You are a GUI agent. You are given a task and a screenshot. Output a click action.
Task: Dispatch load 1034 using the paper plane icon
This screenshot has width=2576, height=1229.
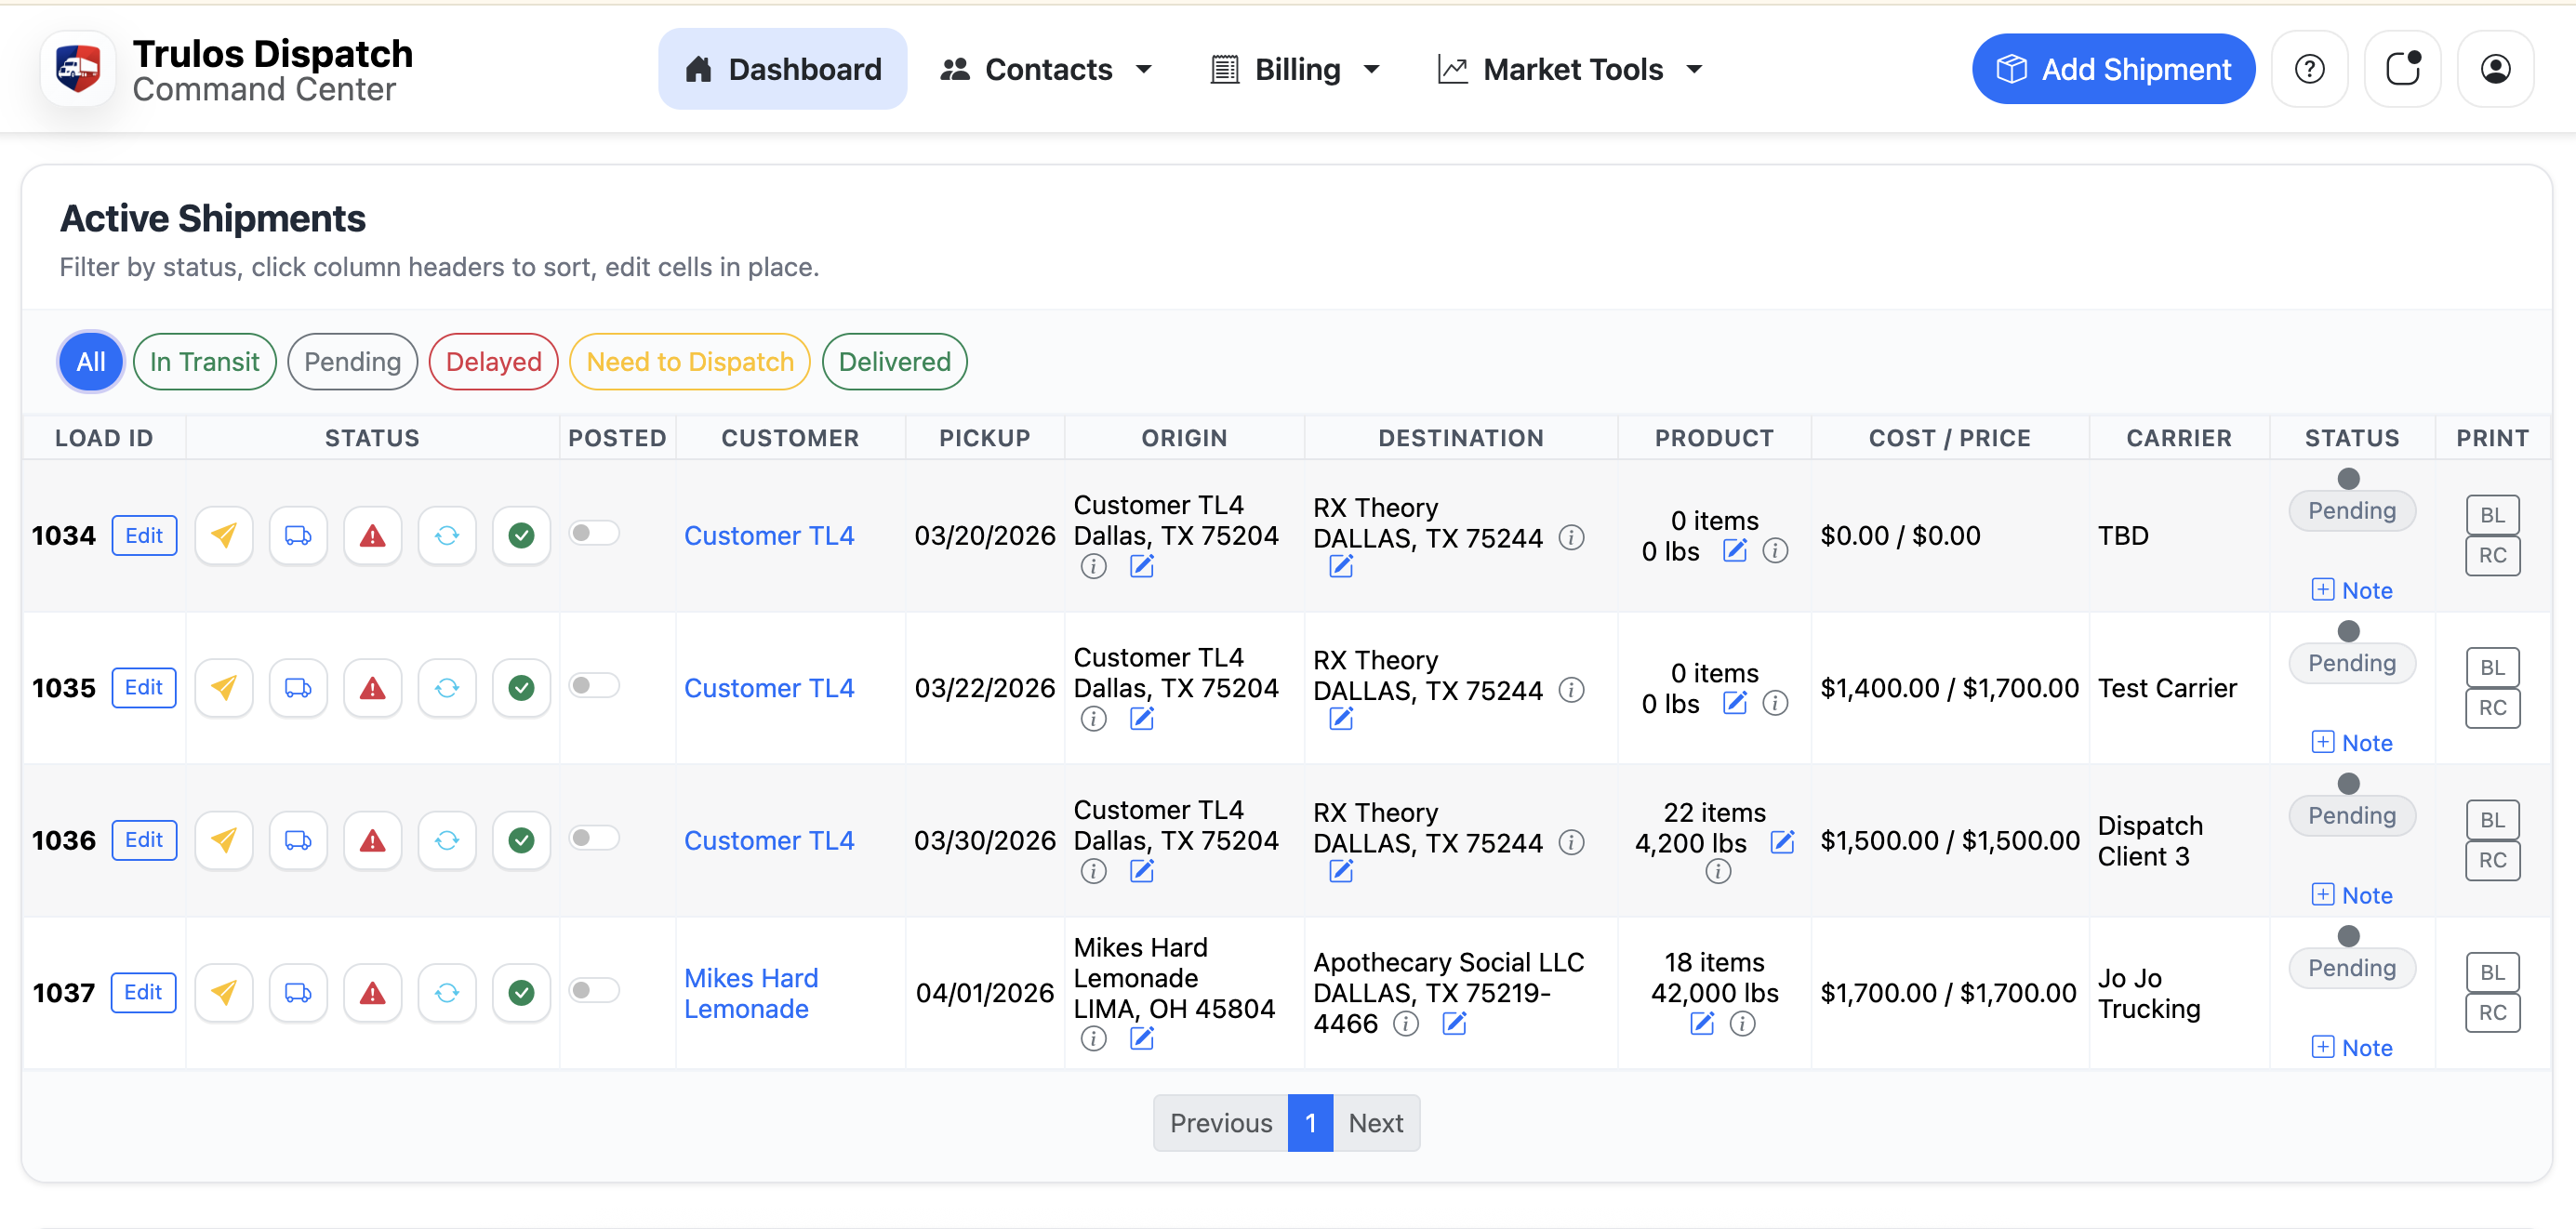[223, 535]
